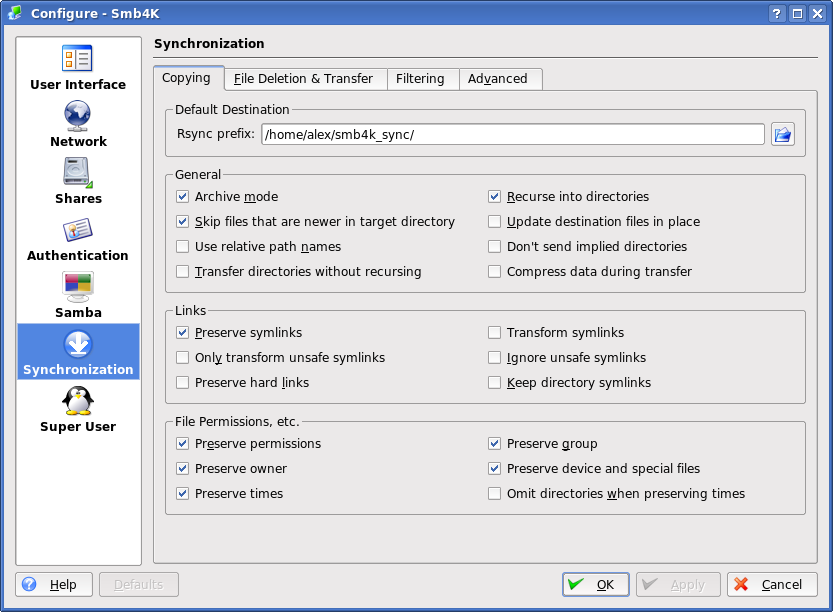This screenshot has width=833, height=612.
Task: Check Omit directories when preserving times
Action: click(494, 494)
